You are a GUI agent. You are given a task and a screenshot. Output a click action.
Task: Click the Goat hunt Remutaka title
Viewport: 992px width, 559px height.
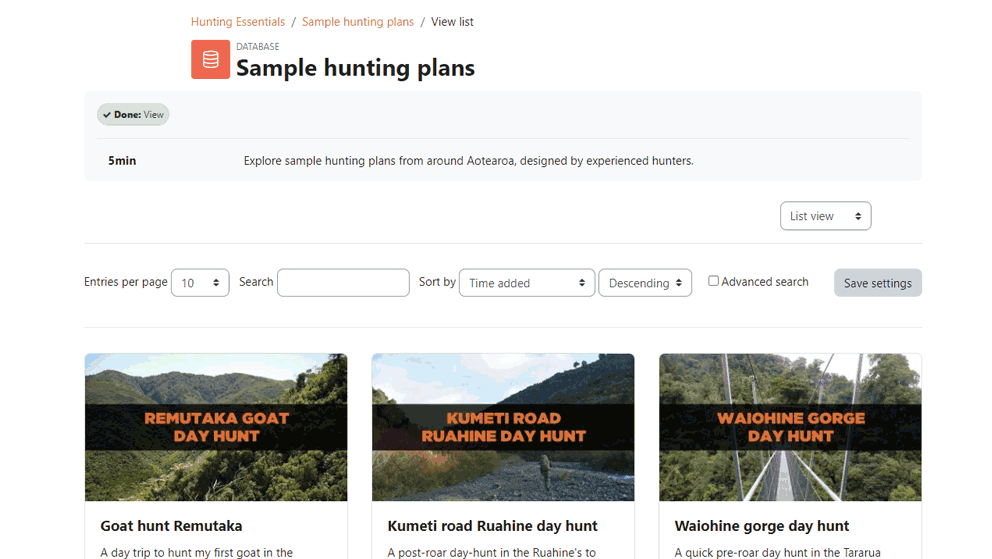tap(171, 526)
